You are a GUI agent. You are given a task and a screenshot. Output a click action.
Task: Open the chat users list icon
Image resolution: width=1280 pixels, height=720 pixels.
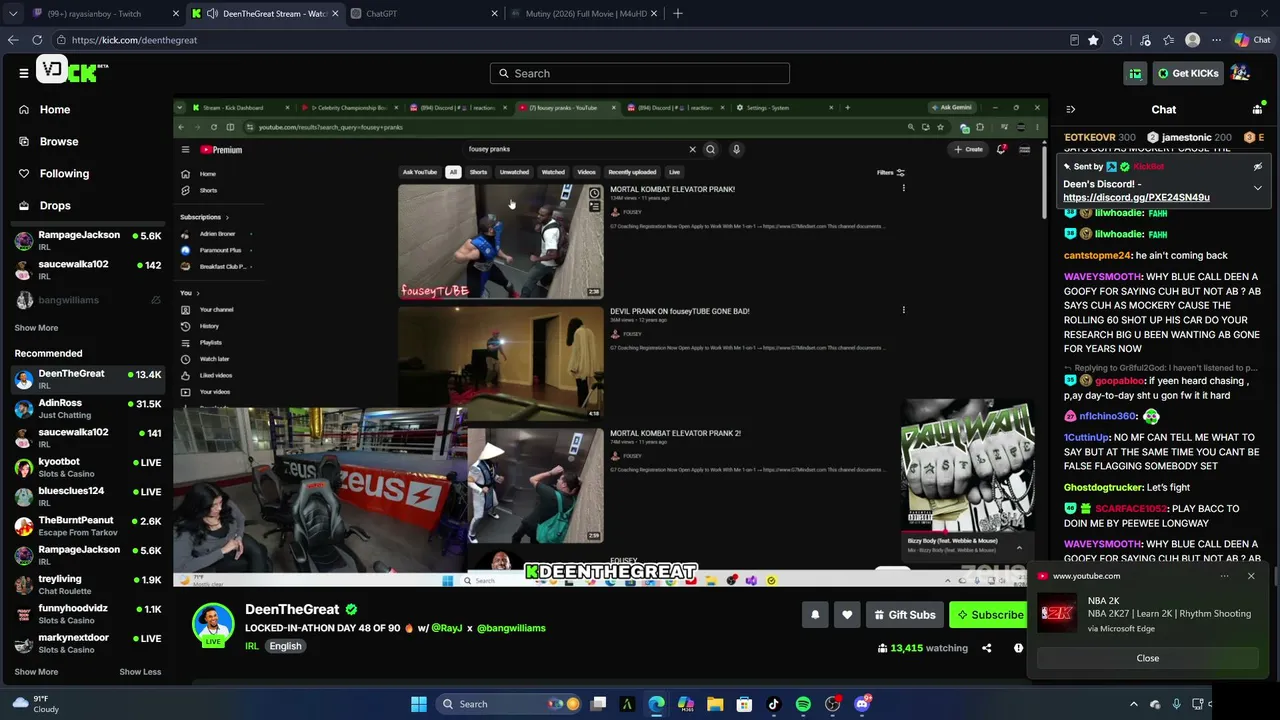coord(1257,109)
